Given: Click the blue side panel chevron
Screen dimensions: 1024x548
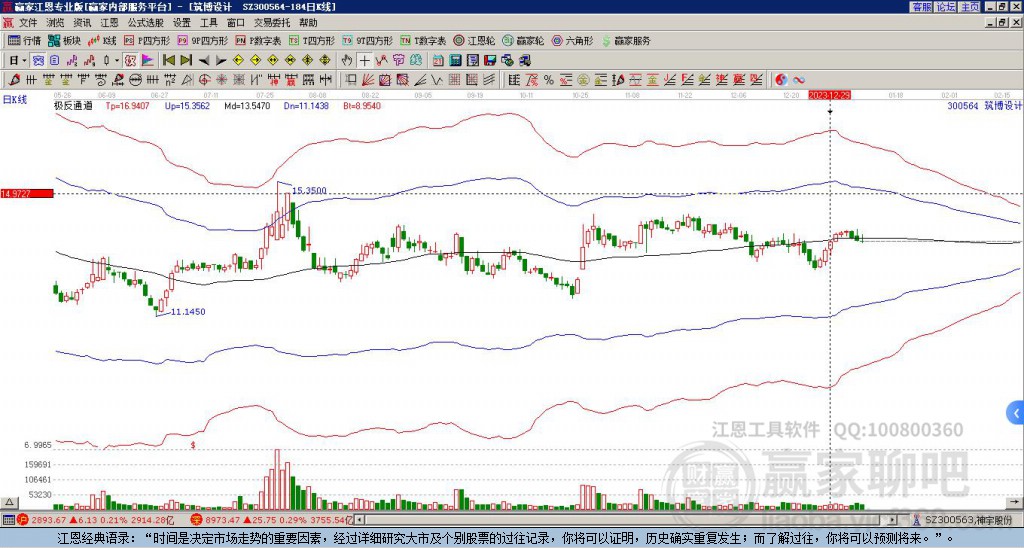Looking at the screenshot, I should (1016, 413).
